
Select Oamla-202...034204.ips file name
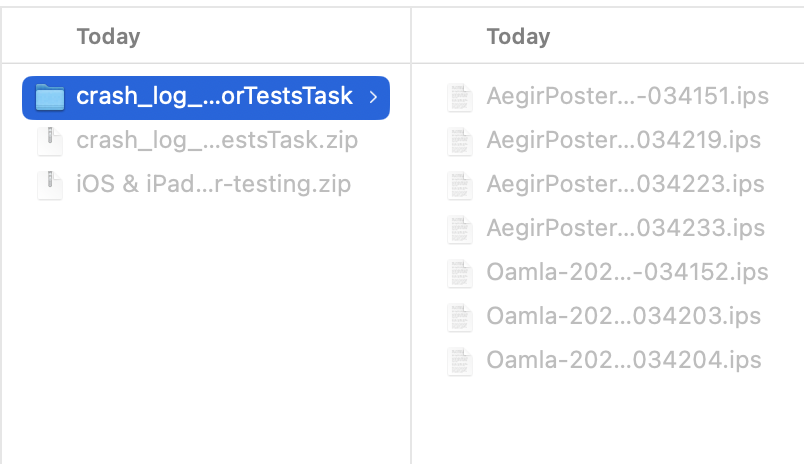tap(624, 360)
